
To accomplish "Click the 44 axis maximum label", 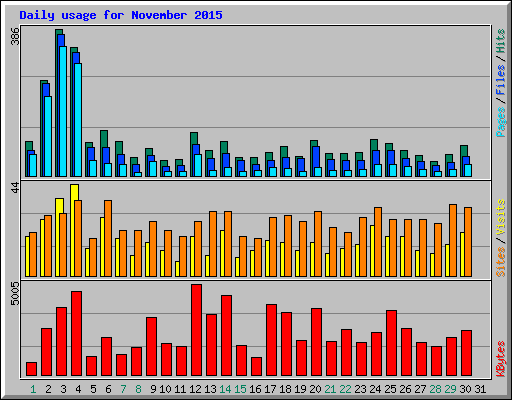I will (x=15, y=187).
